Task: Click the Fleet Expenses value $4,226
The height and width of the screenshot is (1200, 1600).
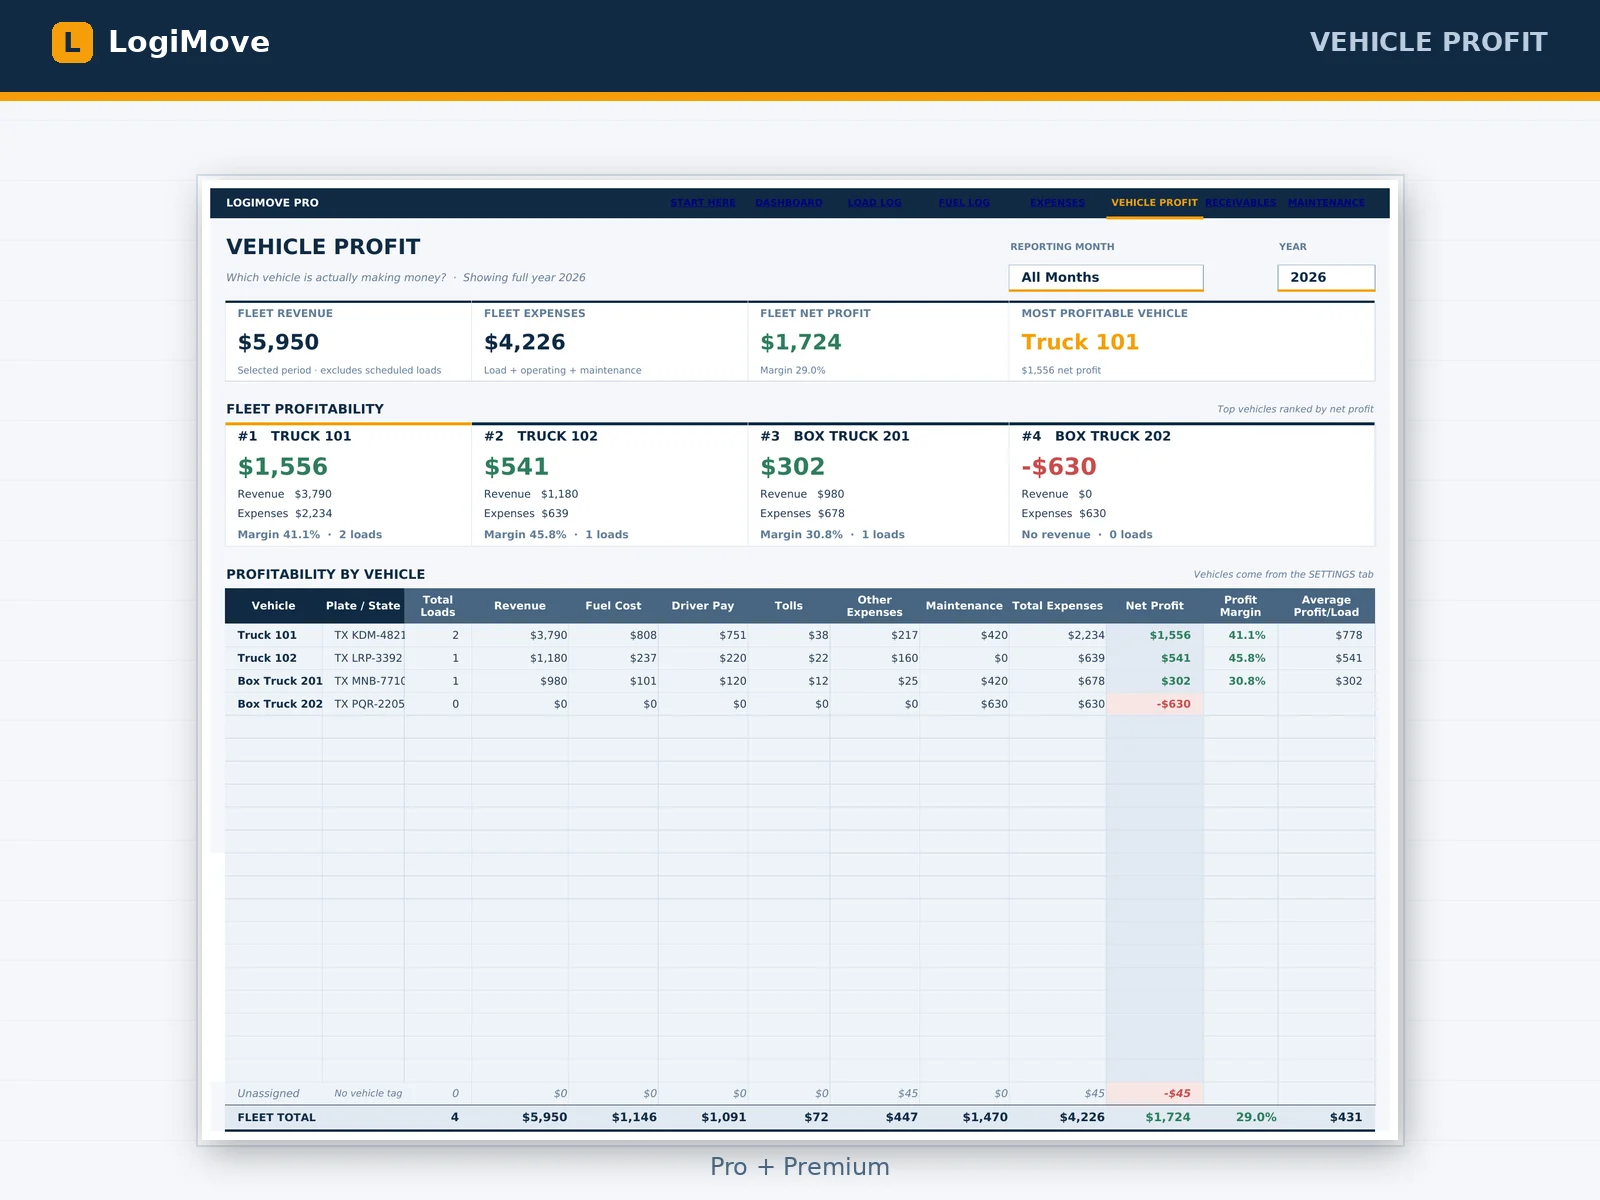Action: pos(525,342)
